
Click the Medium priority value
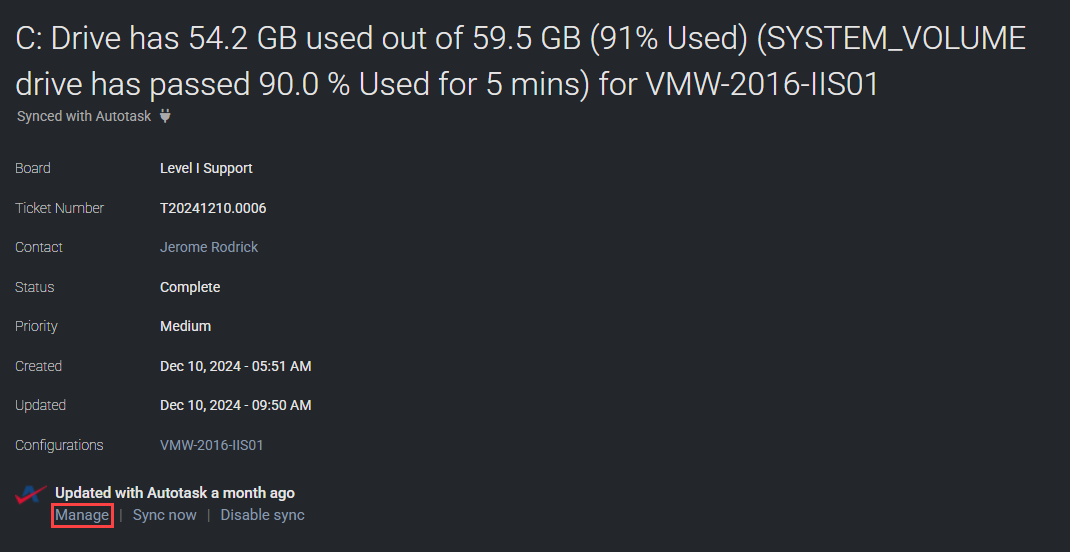[x=185, y=326]
